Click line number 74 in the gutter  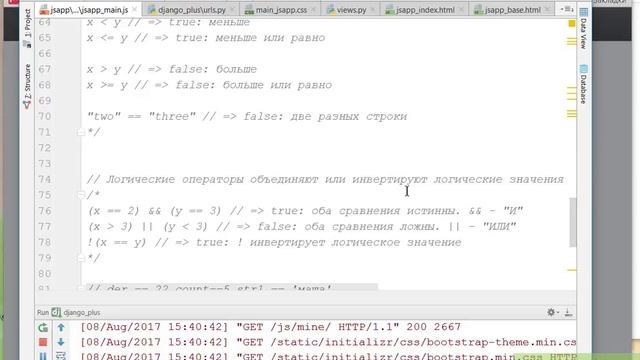45,180
